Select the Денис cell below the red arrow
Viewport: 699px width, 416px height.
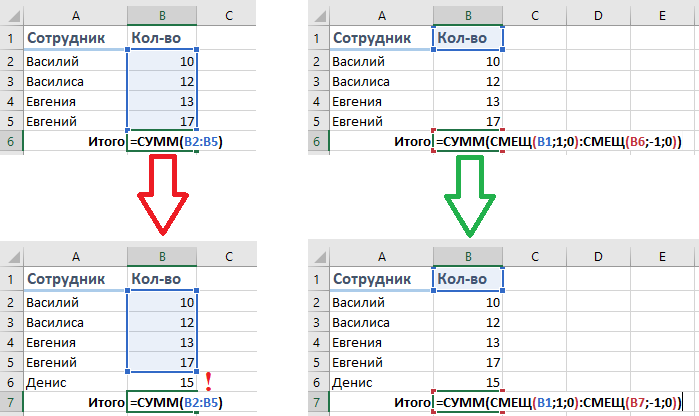(75, 382)
